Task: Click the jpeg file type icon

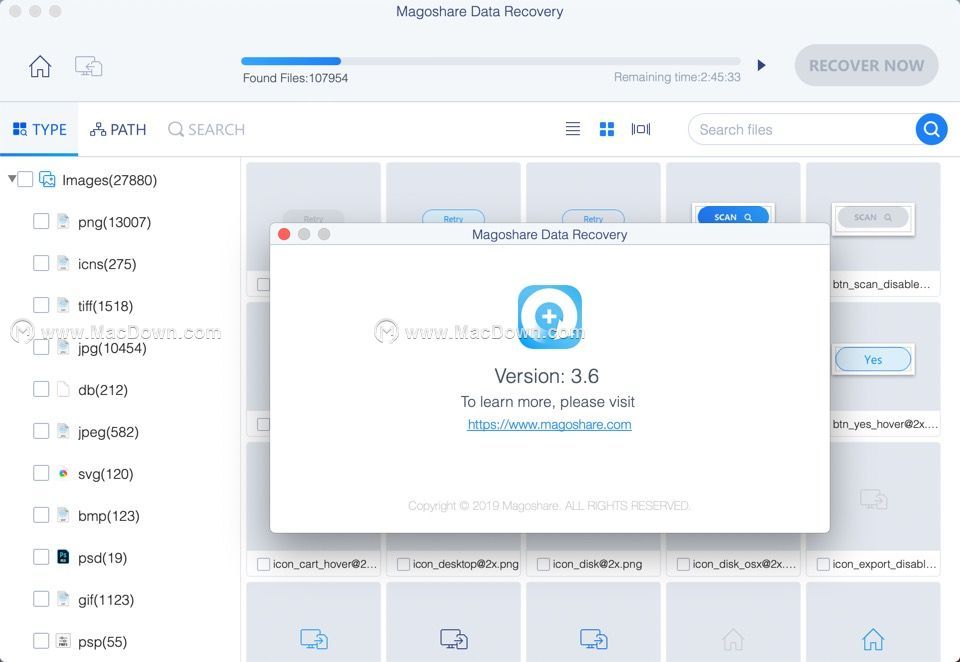Action: click(63, 431)
